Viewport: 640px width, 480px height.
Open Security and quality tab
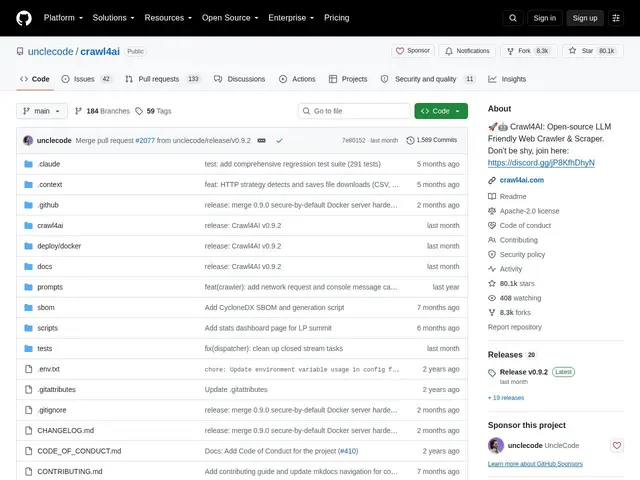tap(428, 79)
